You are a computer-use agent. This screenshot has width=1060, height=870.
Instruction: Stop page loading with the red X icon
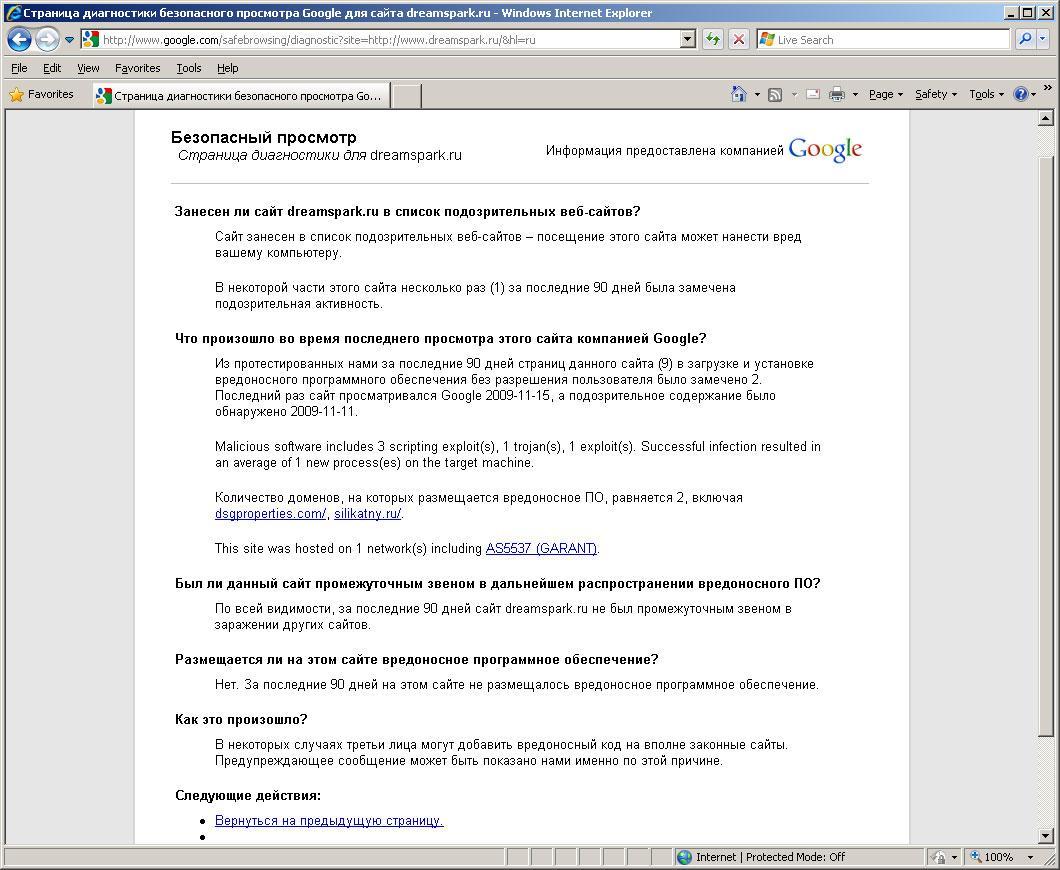(x=739, y=40)
